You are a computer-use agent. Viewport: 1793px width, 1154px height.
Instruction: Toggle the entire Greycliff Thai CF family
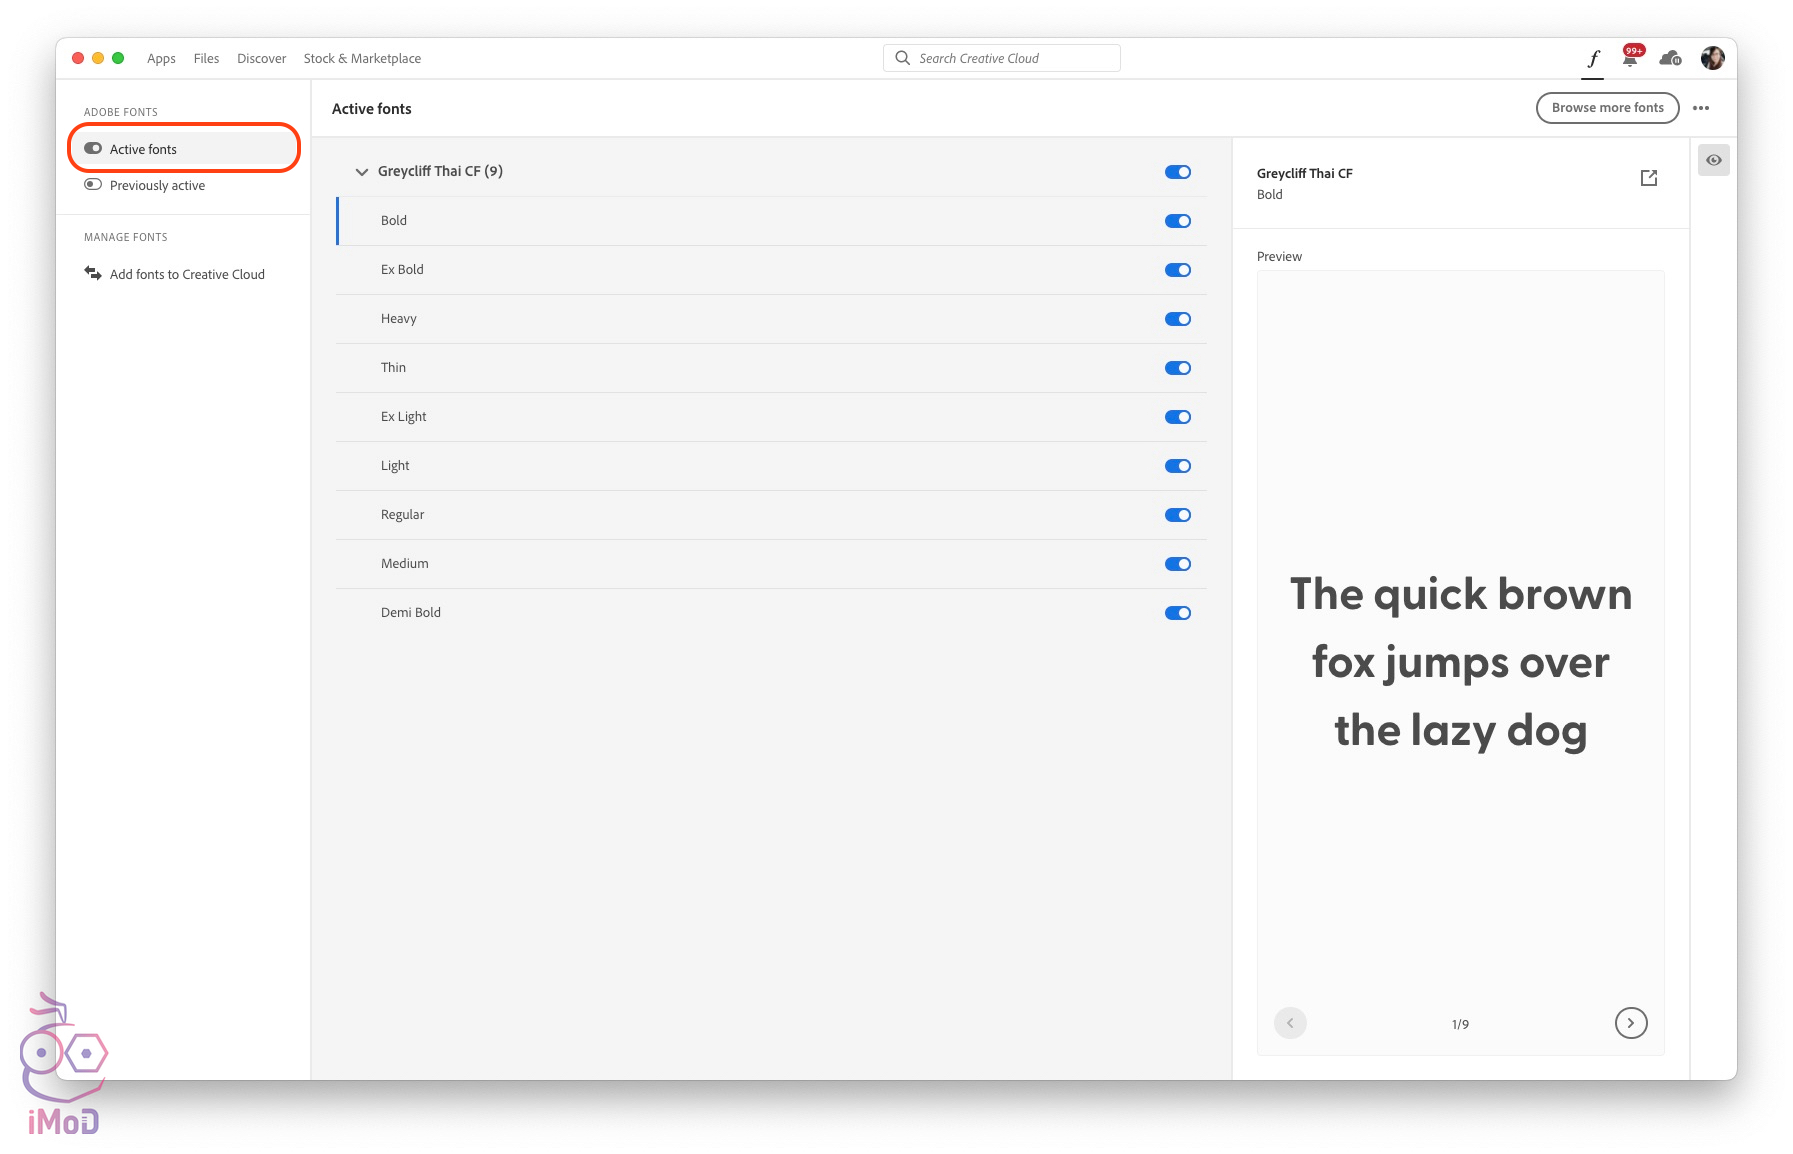click(x=1177, y=172)
